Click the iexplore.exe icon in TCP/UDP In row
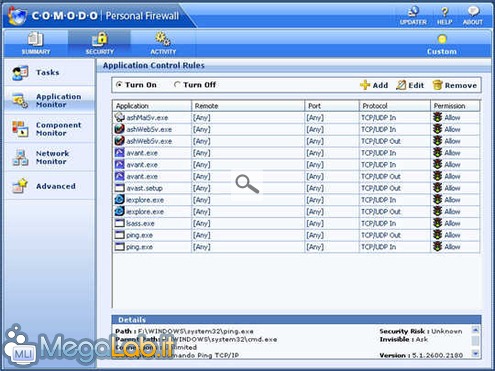This screenshot has height=371, width=495. coord(119,200)
